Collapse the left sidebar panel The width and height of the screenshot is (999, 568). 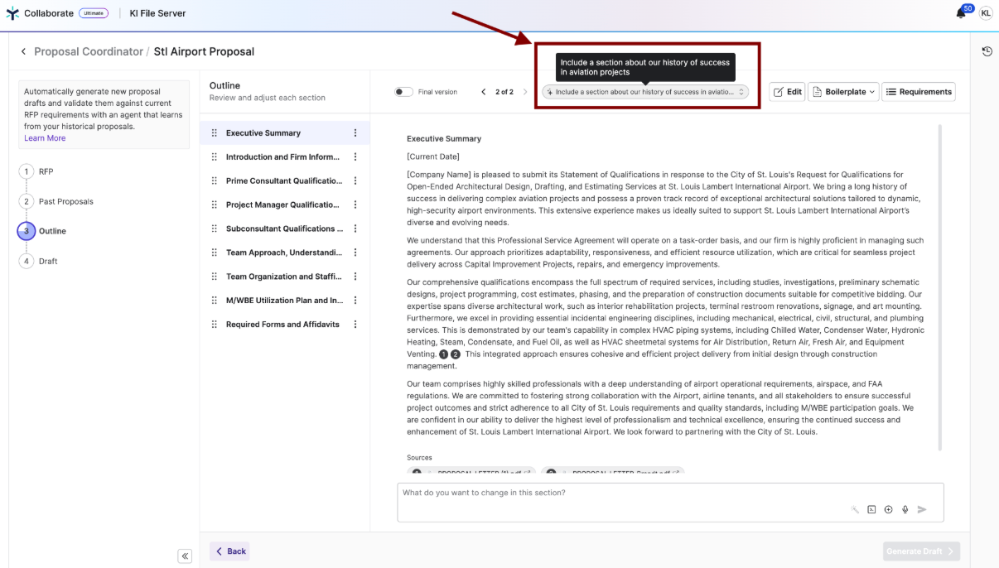point(185,556)
